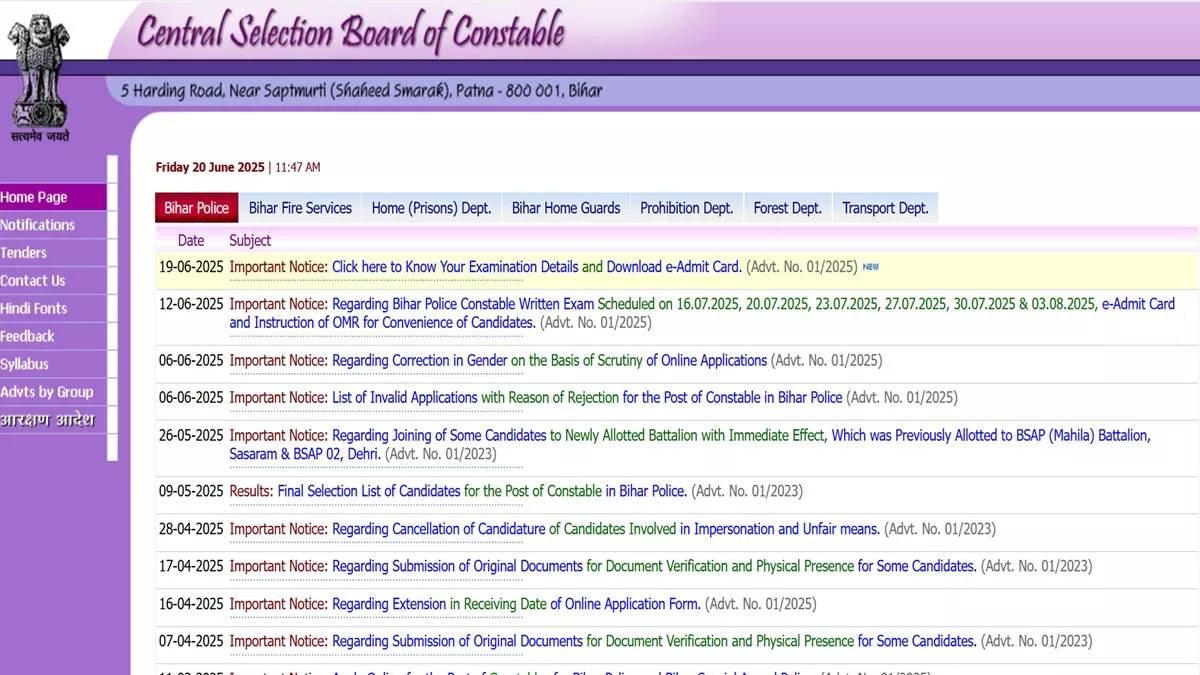The height and width of the screenshot is (675, 1200).
Task: Select the Forest Dept. tab
Action: pos(788,208)
